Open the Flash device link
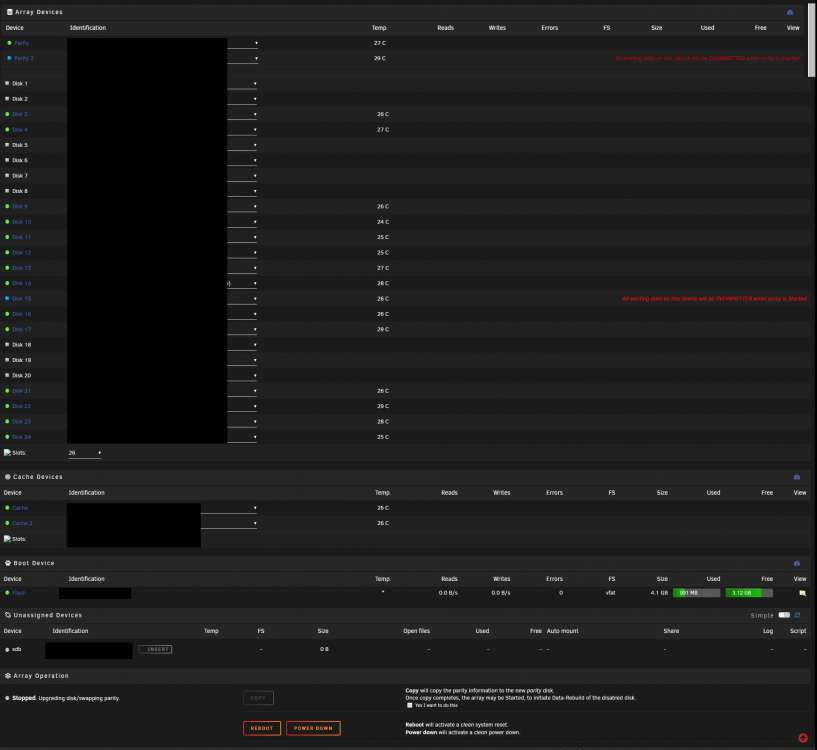Viewport: 817px width, 750px height. click(x=19, y=593)
